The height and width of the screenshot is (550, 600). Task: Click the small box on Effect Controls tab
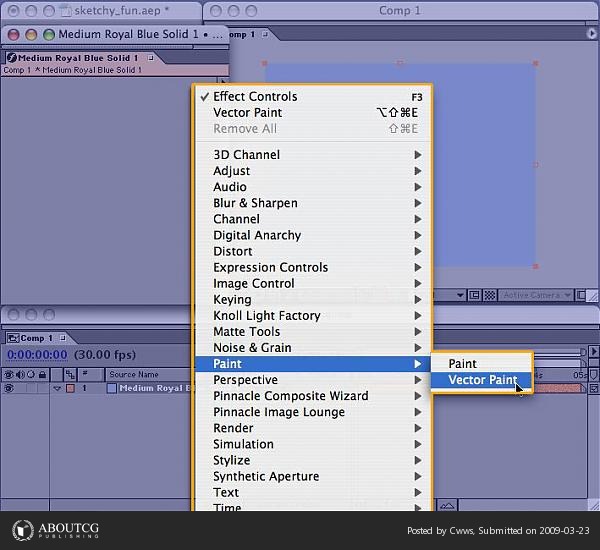[151, 58]
